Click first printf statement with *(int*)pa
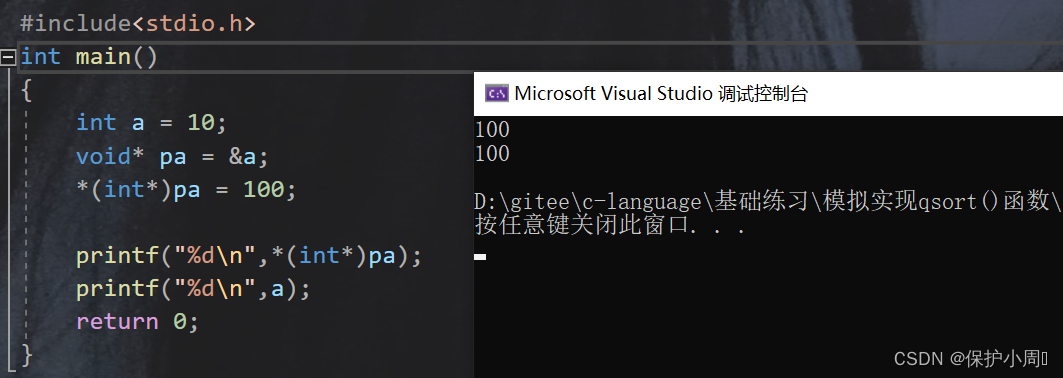Image resolution: width=1063 pixels, height=378 pixels. tap(249, 256)
